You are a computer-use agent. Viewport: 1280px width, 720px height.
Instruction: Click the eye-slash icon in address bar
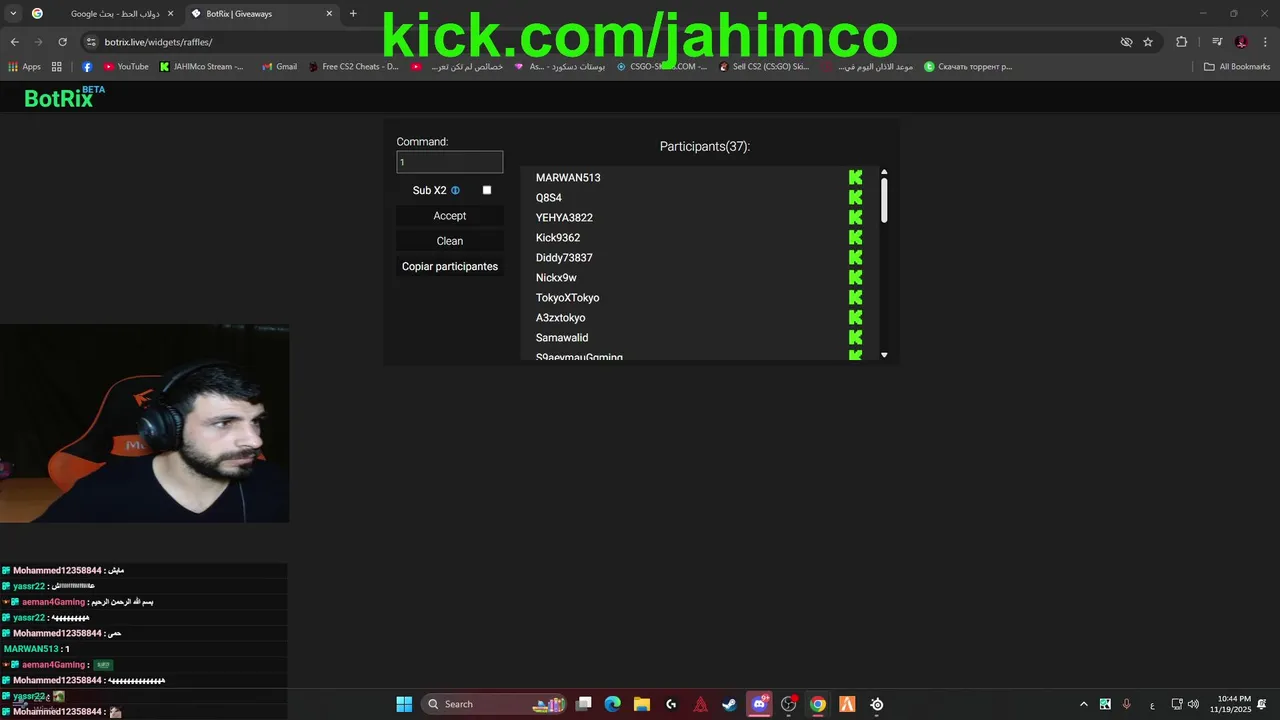(1126, 42)
